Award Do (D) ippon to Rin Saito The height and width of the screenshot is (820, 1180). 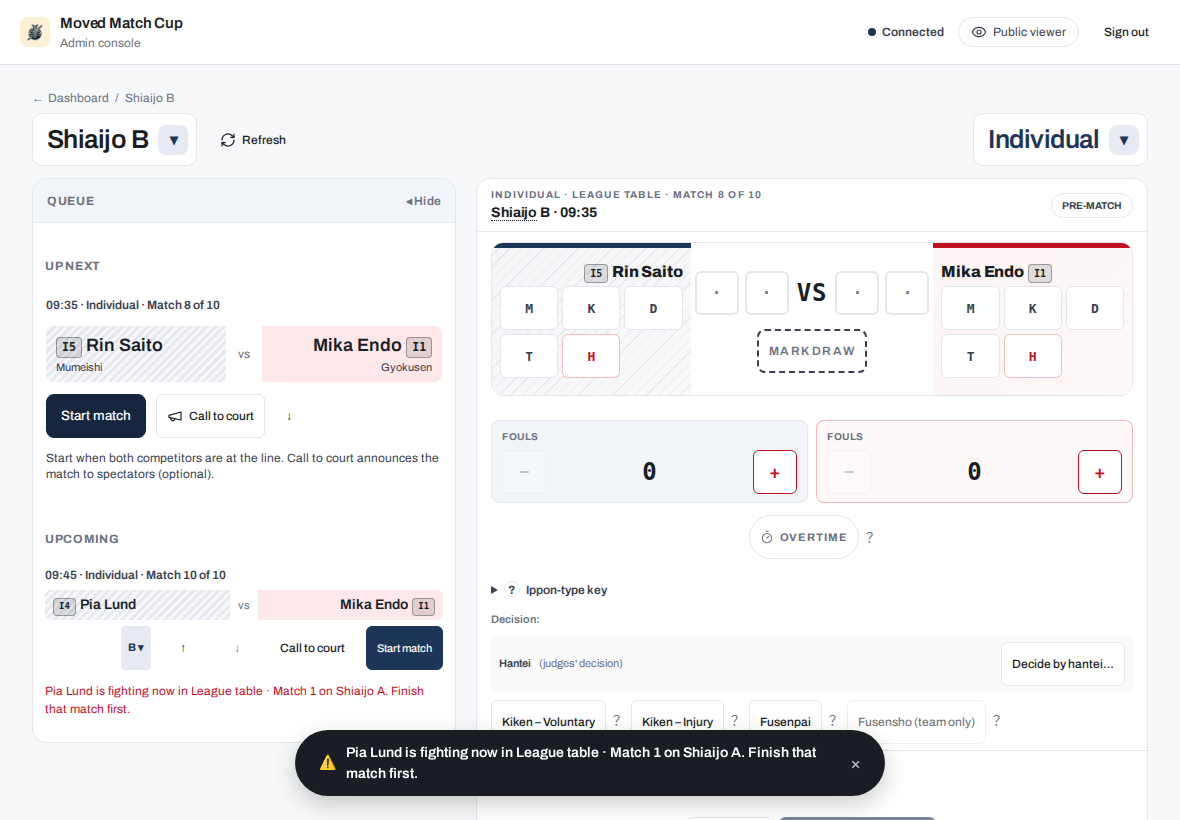(653, 308)
